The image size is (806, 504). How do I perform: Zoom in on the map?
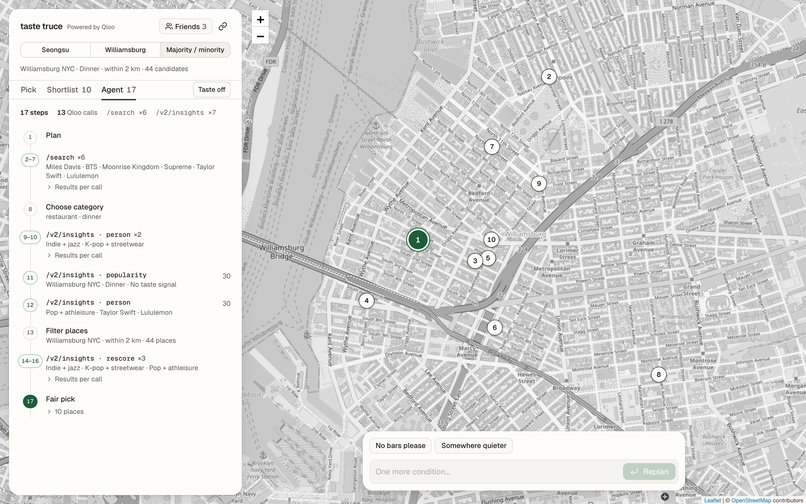coord(260,20)
